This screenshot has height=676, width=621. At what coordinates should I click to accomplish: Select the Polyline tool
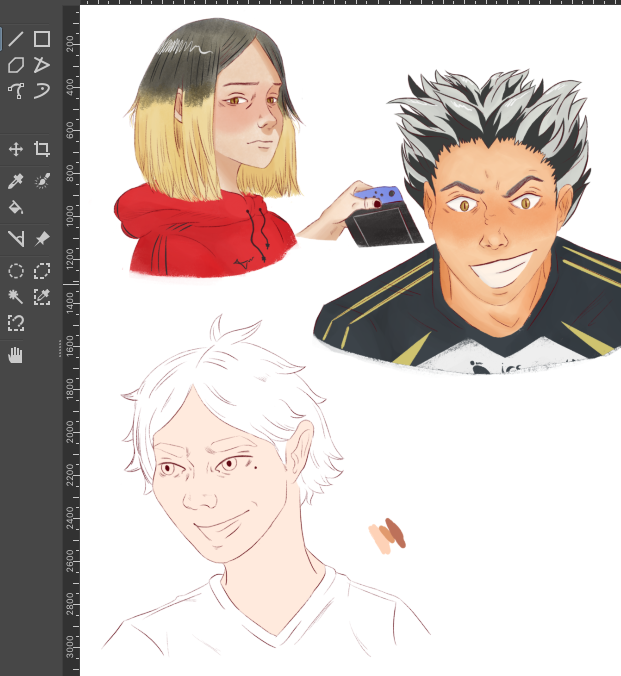[42, 65]
